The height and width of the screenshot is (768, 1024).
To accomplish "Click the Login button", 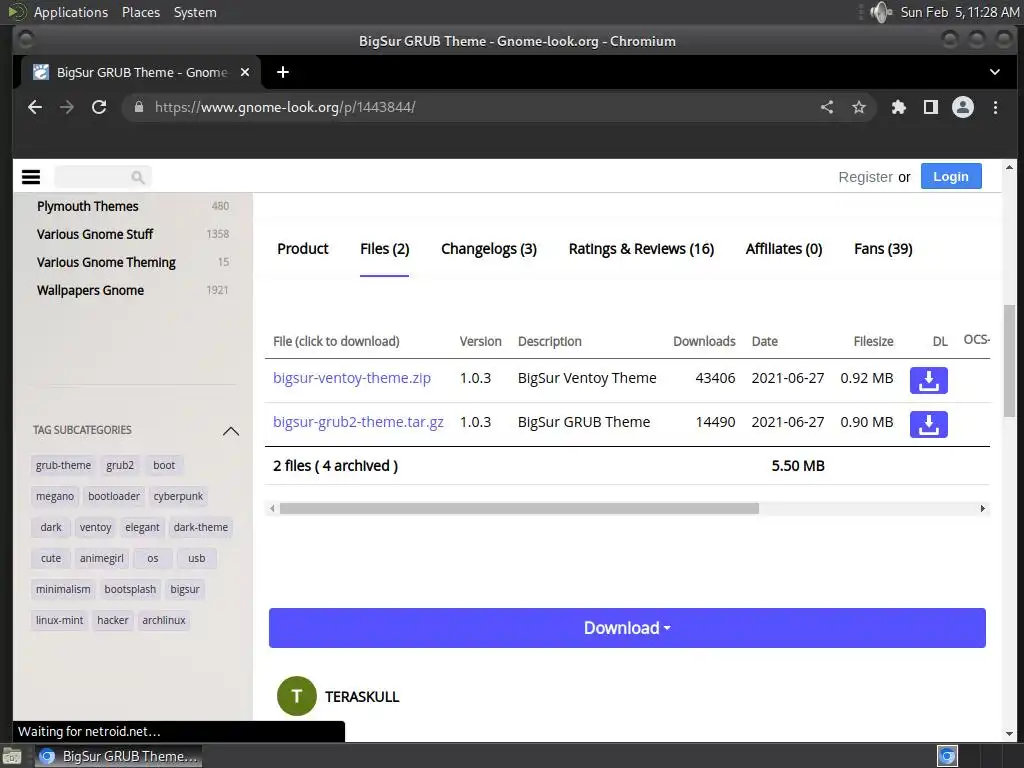I will (951, 176).
